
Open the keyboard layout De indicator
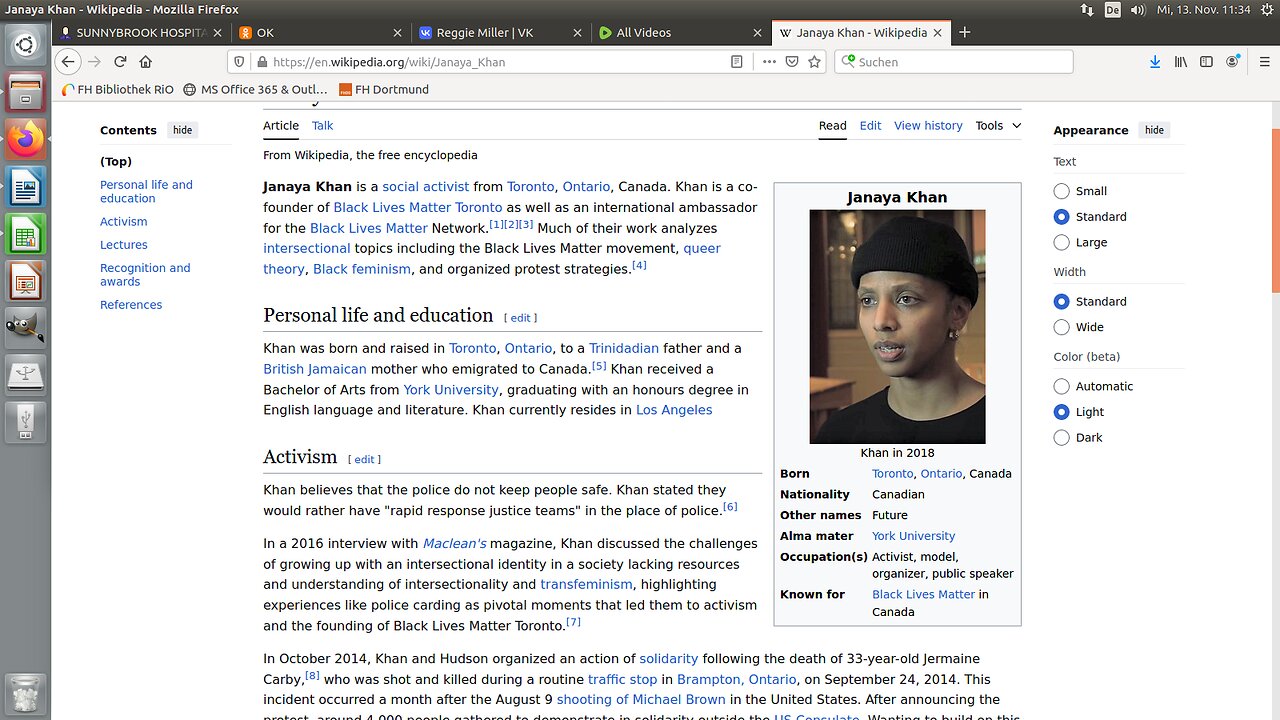(1113, 9)
